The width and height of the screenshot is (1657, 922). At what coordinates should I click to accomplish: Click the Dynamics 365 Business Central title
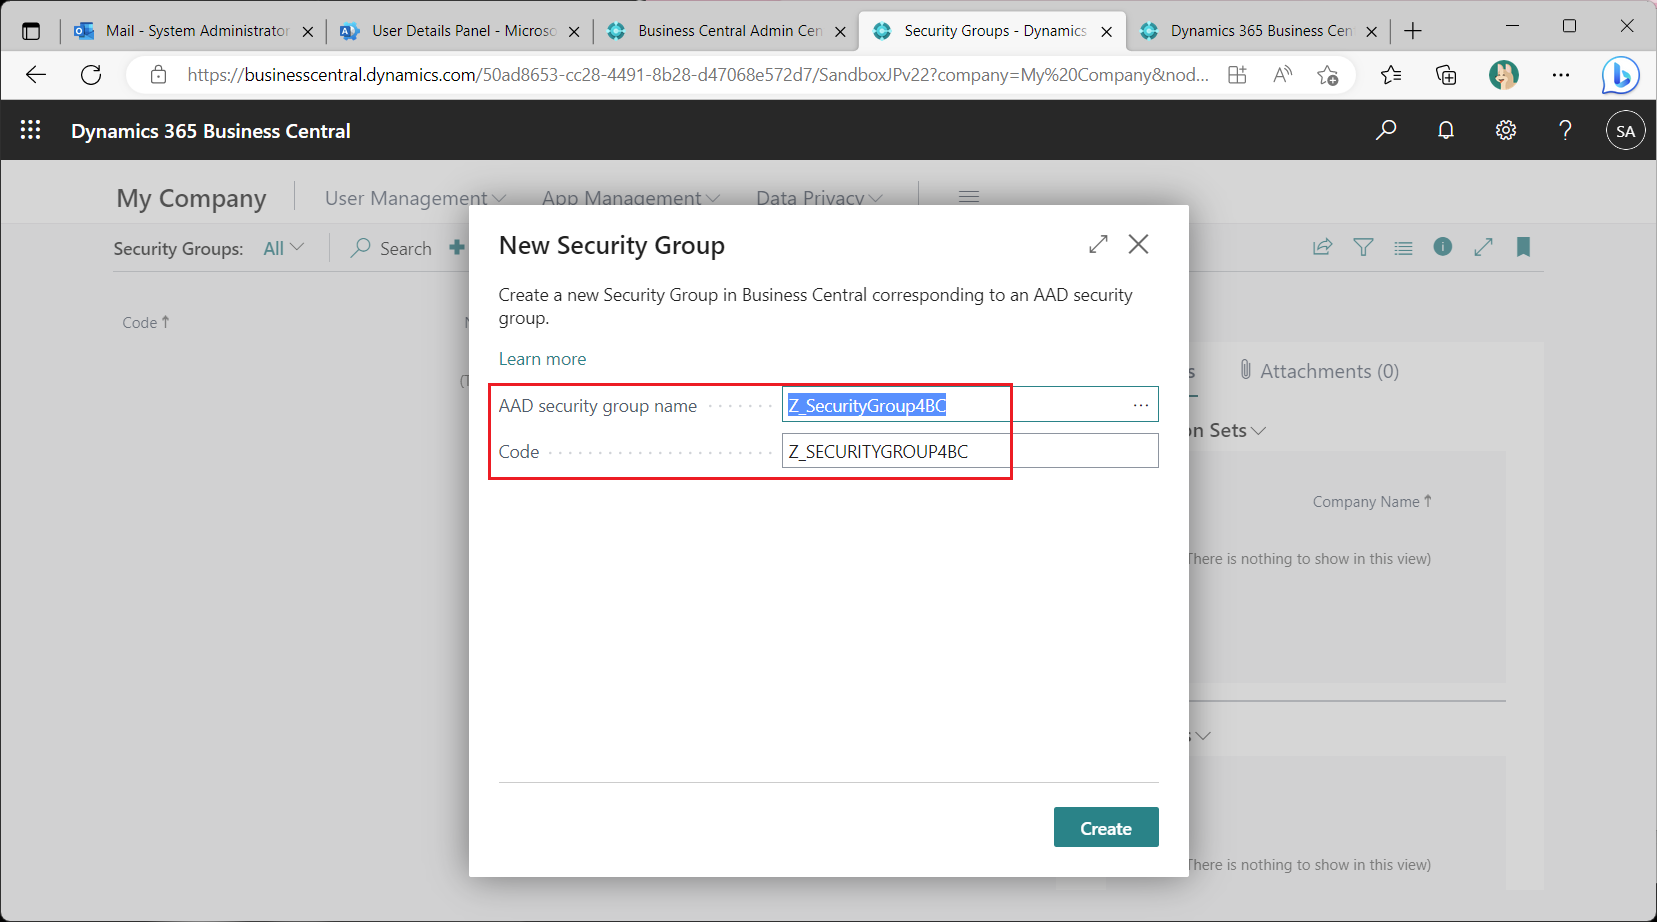pyautogui.click(x=211, y=131)
